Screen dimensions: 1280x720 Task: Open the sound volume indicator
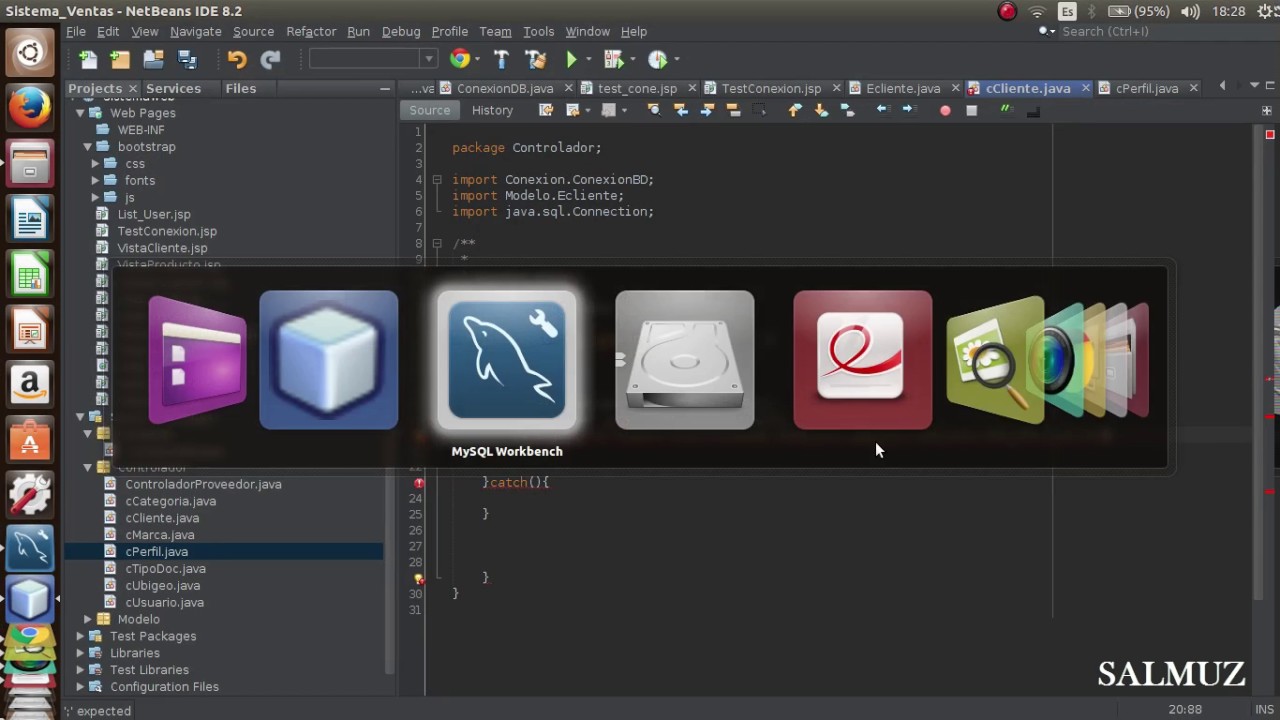(x=1190, y=11)
